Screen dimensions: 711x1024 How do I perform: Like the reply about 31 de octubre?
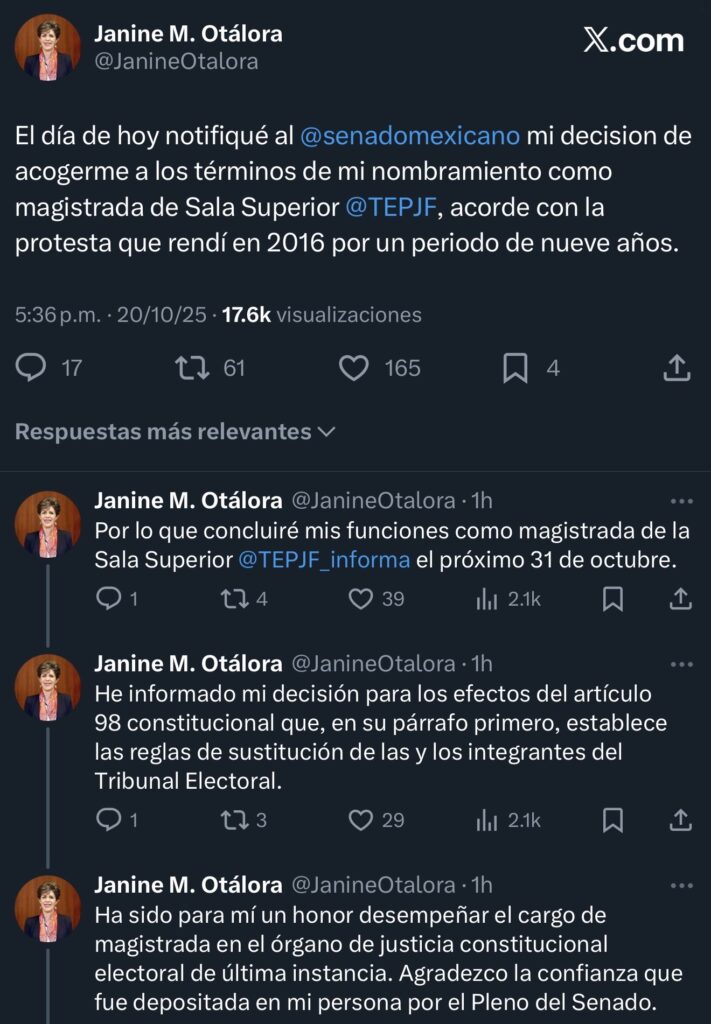(360, 599)
